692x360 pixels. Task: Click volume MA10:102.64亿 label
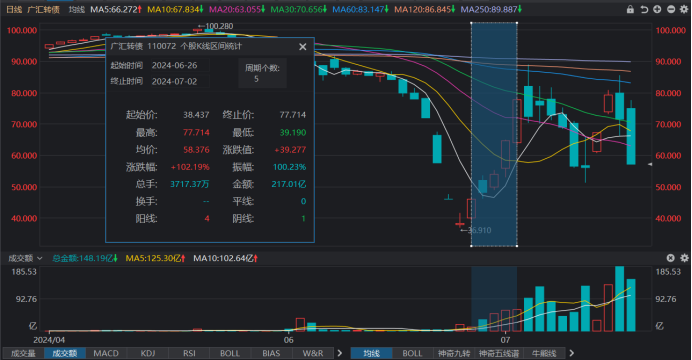click(x=226, y=258)
